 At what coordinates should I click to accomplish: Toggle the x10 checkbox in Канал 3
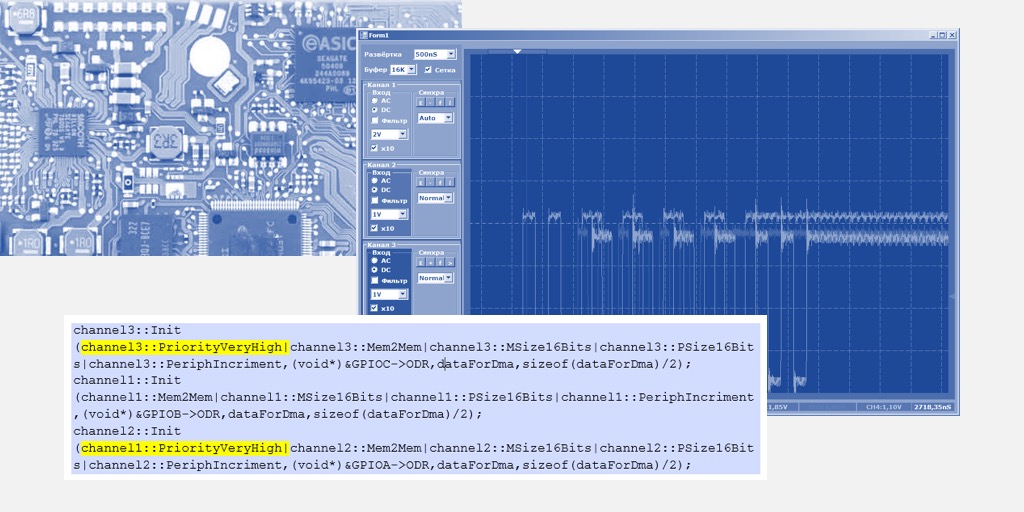(x=374, y=308)
